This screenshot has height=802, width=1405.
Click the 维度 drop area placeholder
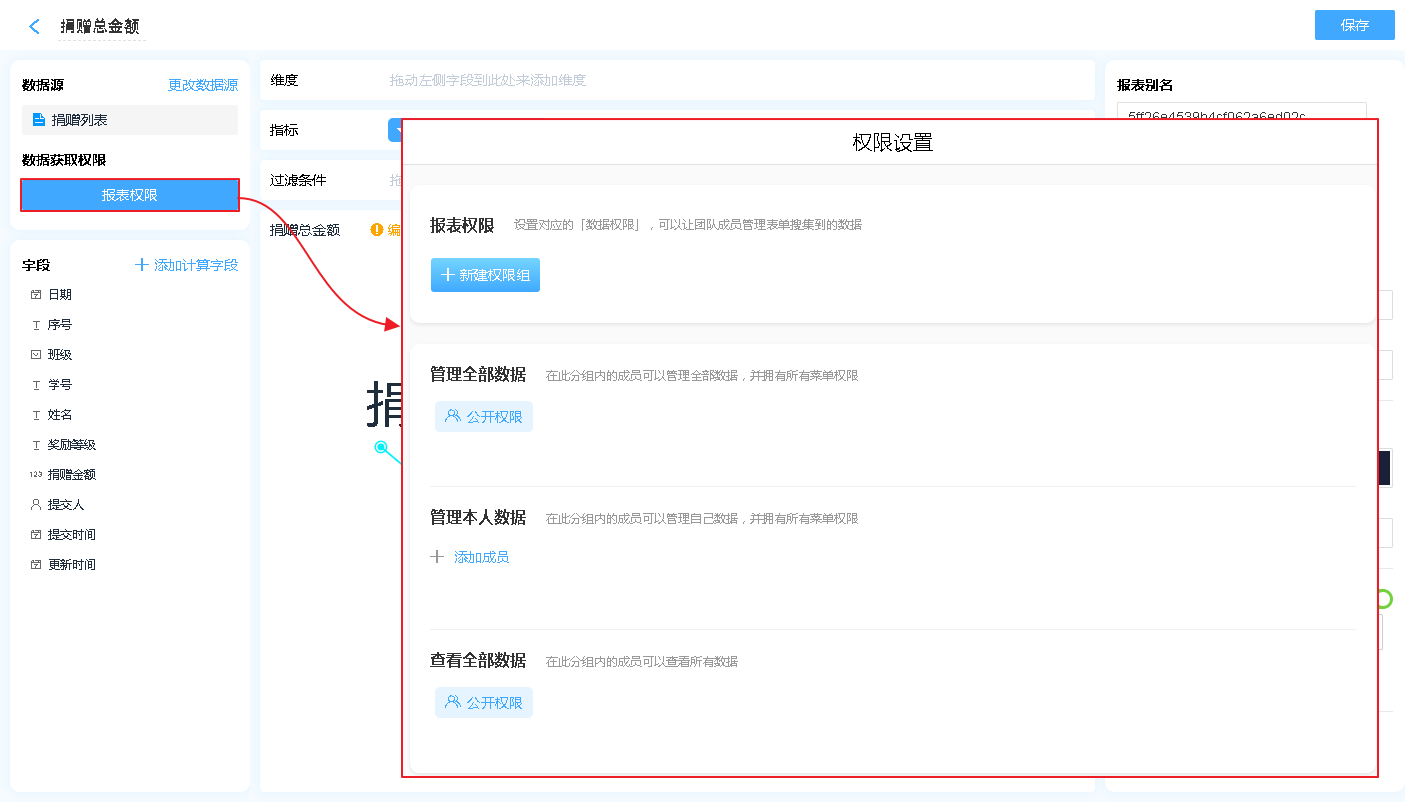tap(488, 80)
